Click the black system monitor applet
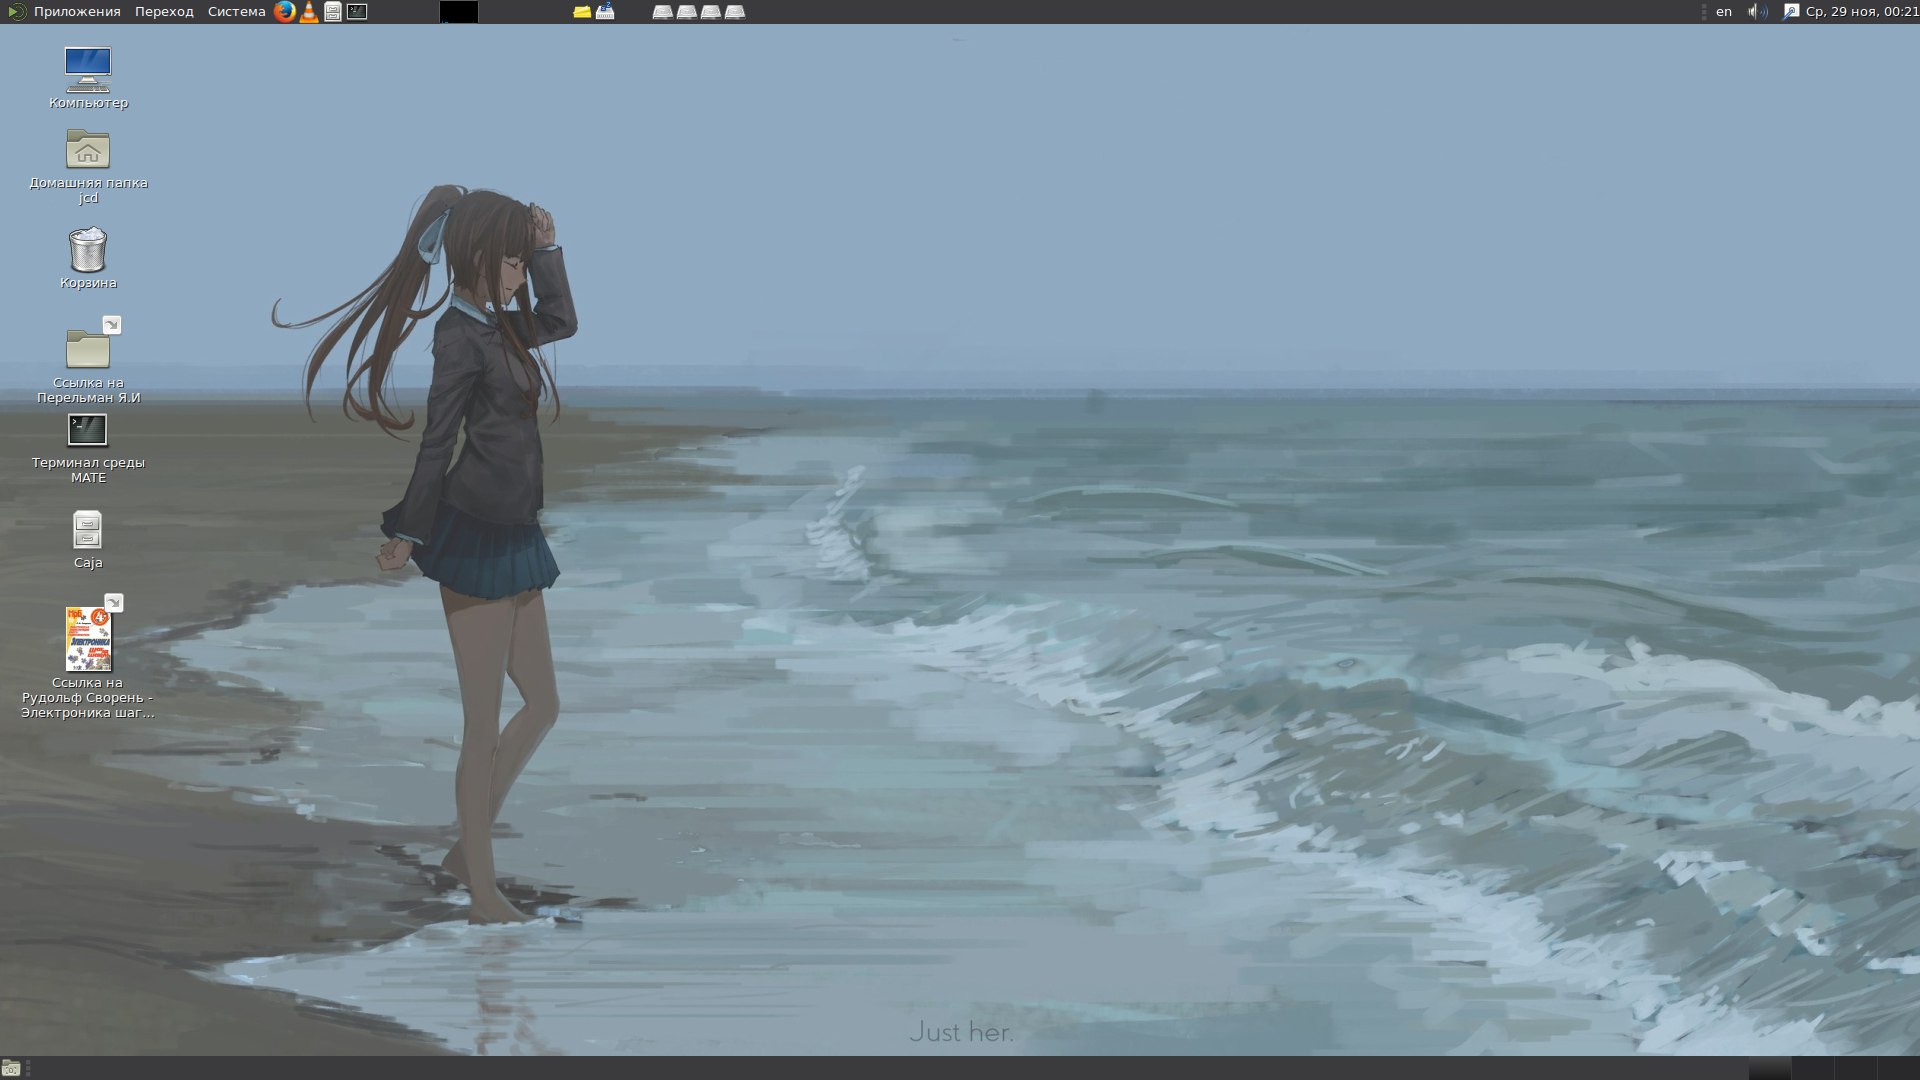The image size is (1920, 1080). pos(459,12)
